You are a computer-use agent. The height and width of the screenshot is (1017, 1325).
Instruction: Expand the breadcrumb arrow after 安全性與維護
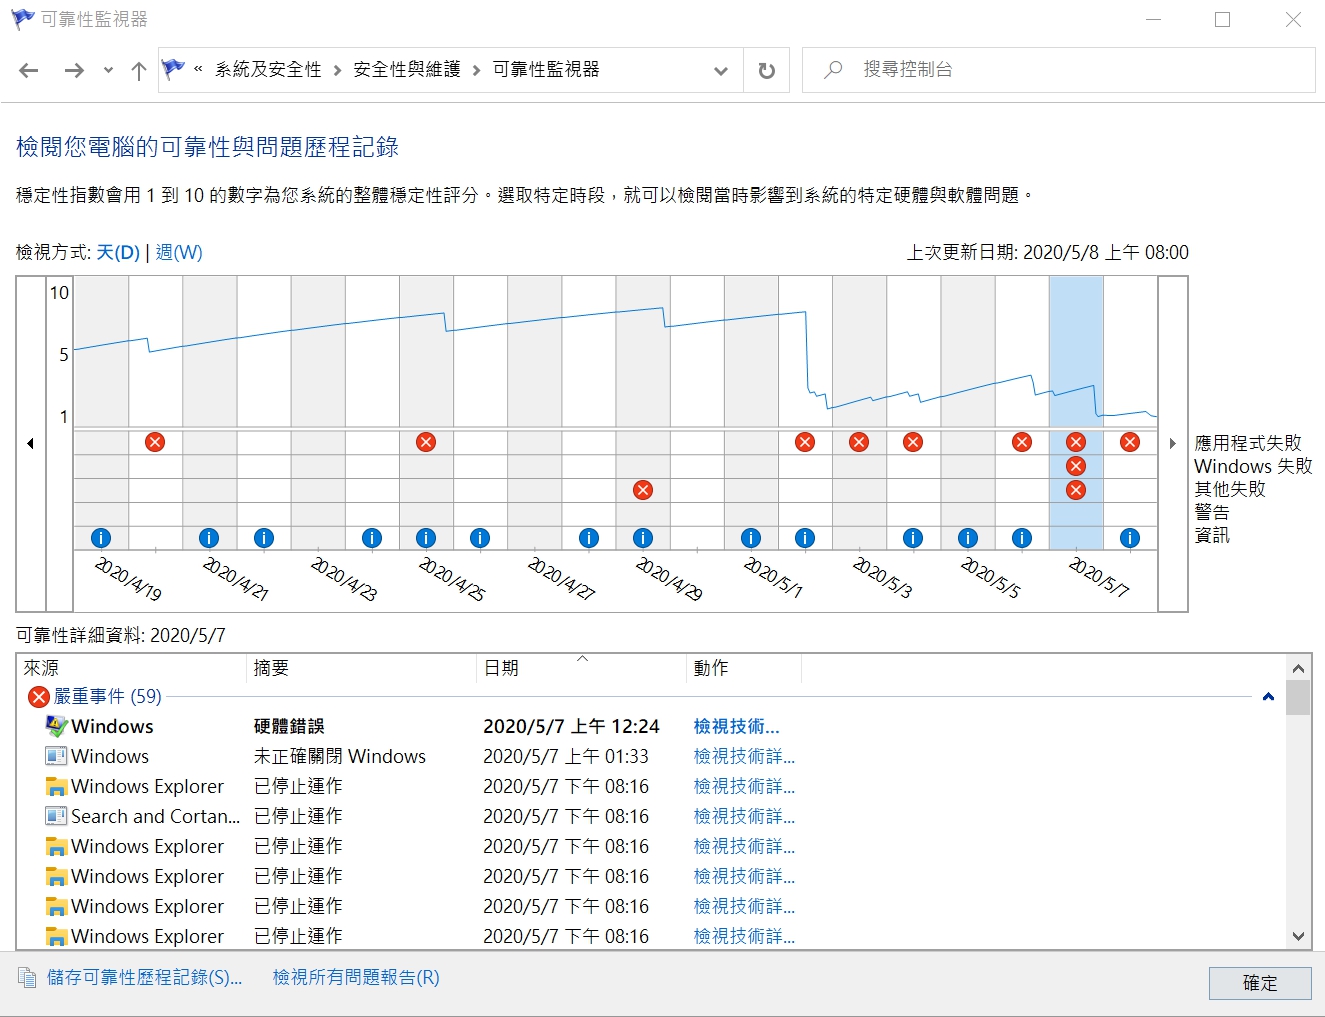point(476,70)
